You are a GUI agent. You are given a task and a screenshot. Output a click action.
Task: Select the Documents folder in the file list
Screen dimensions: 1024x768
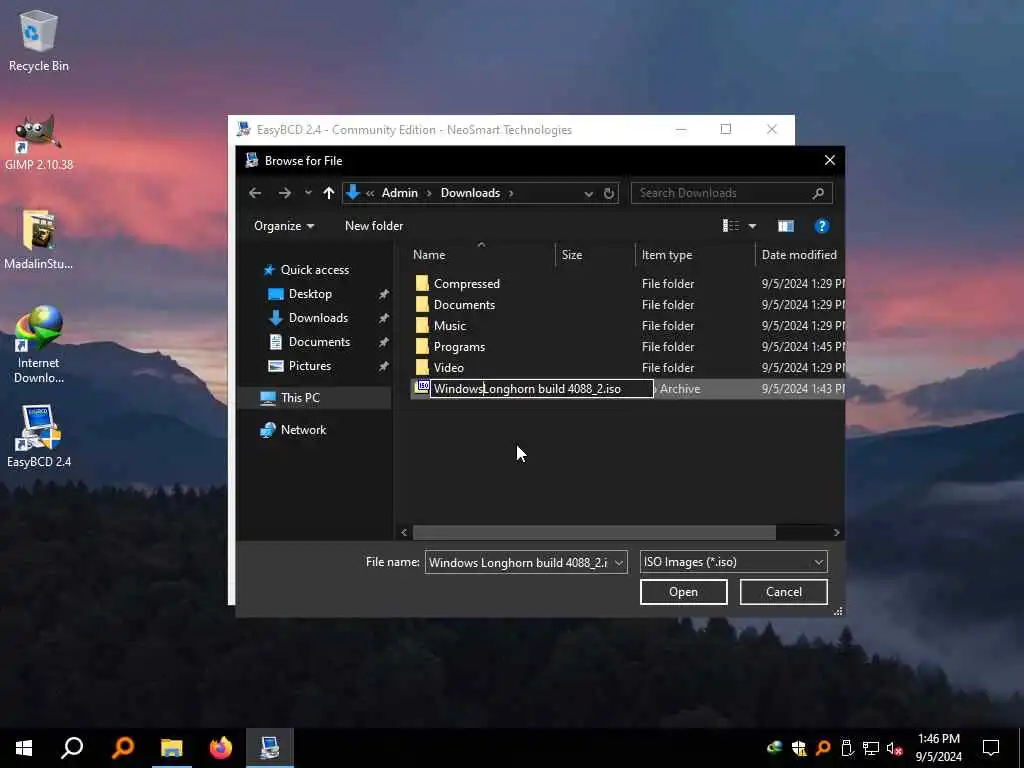[464, 304]
